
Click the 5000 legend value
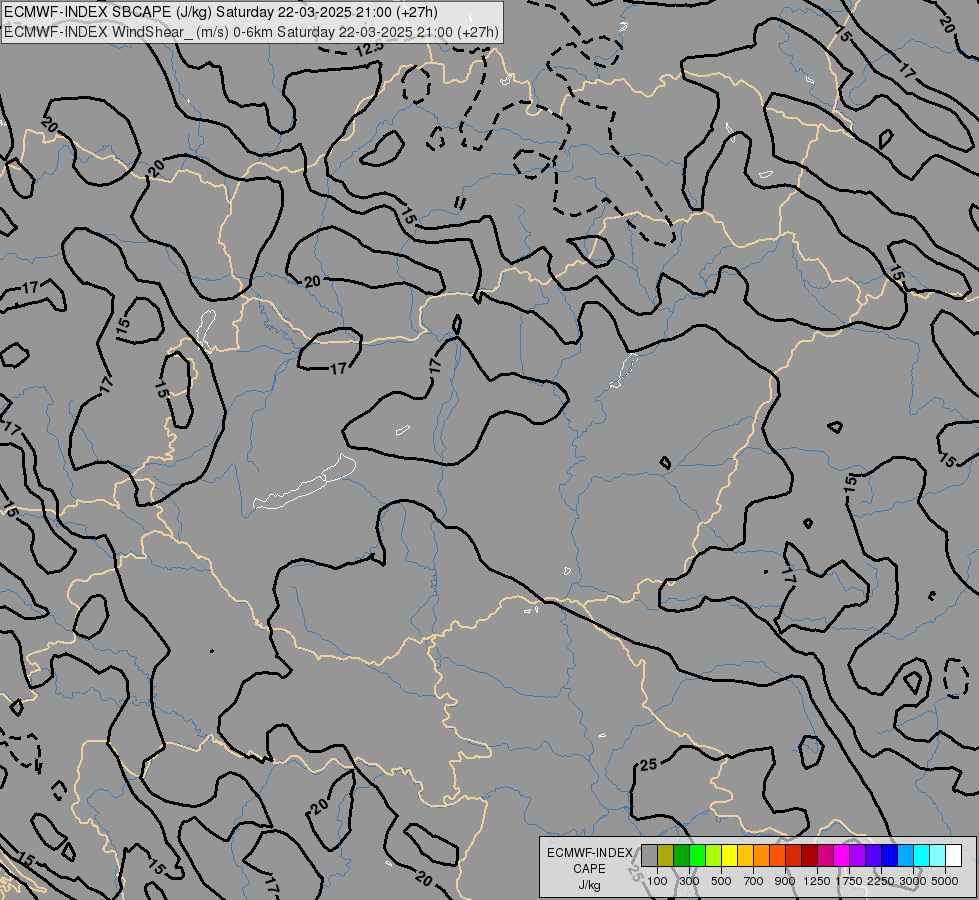(x=945, y=881)
